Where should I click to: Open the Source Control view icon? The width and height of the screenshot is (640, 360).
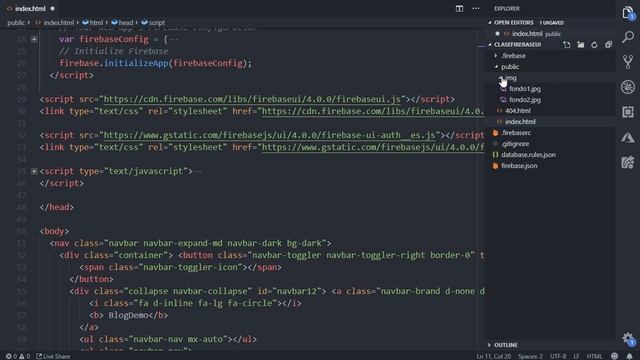(x=628, y=62)
